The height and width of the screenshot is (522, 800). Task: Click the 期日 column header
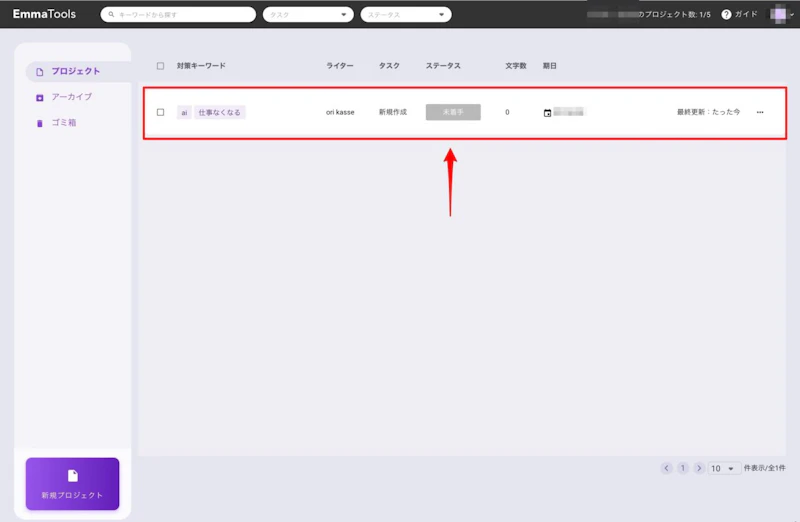549,66
